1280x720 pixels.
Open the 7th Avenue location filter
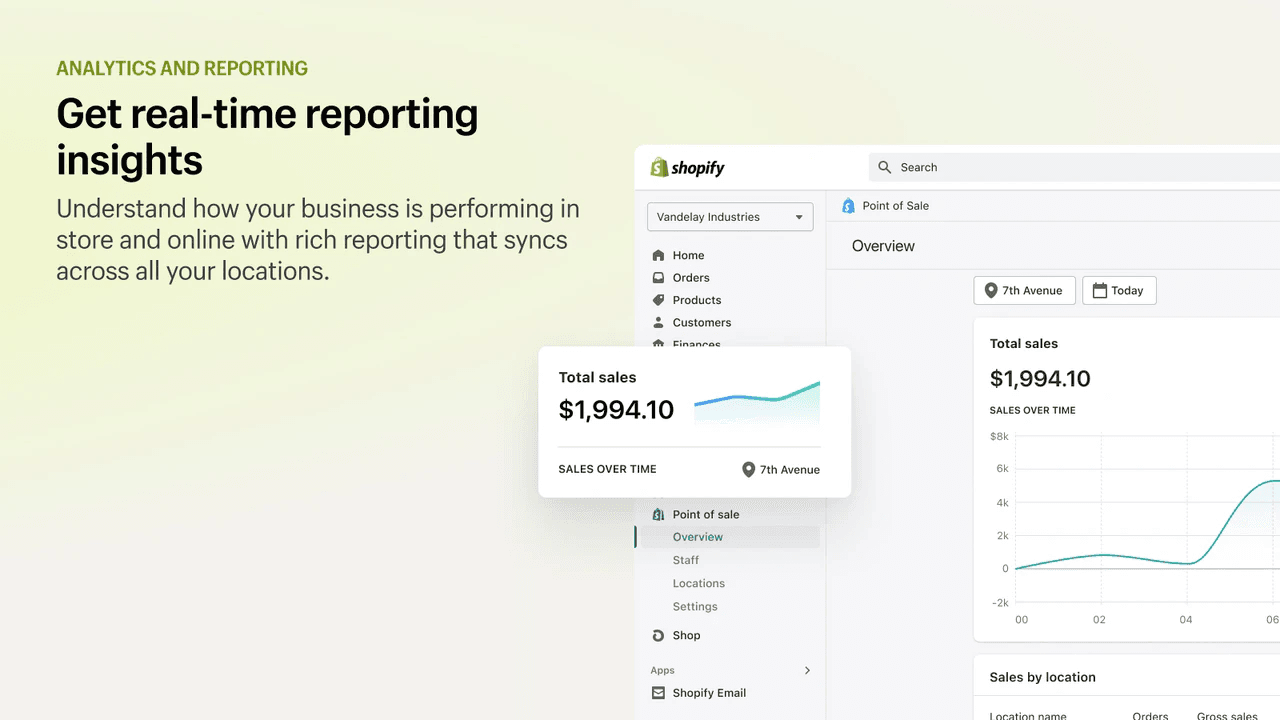[x=1024, y=291]
